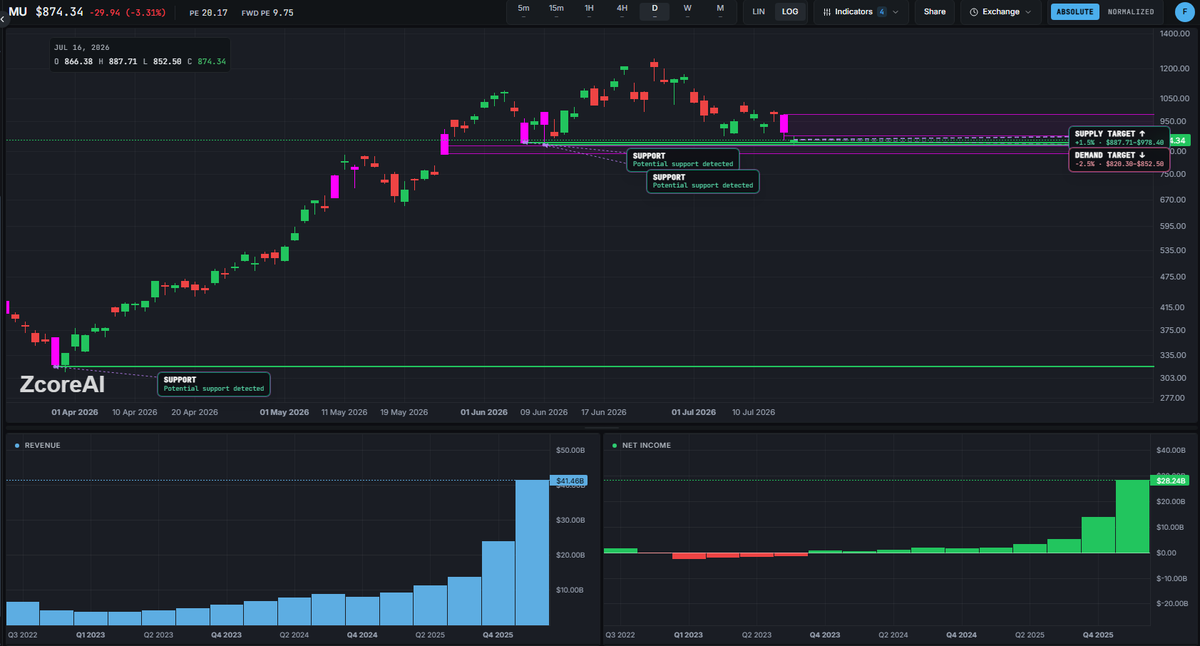Viewport: 1200px width, 646px height.
Task: Click the $28.24B net income value tag
Action: (1170, 481)
